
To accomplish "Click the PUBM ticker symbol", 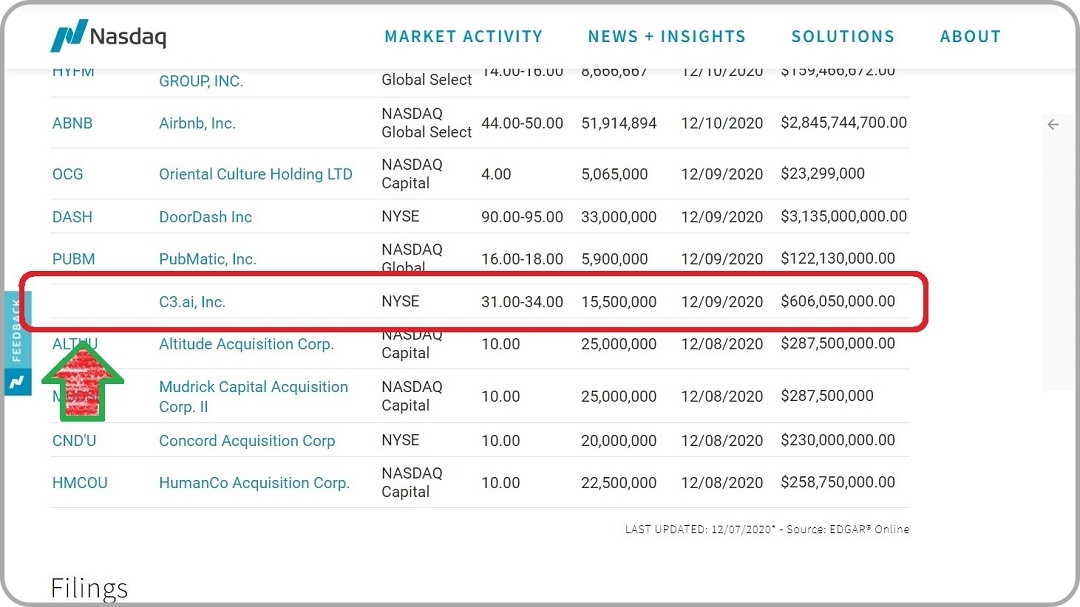I will 74,259.
